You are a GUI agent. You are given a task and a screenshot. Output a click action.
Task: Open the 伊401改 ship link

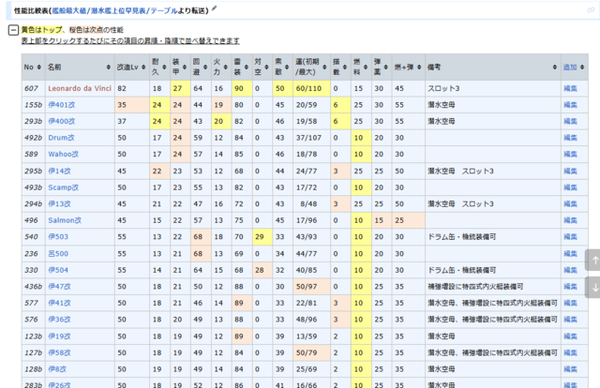[61, 105]
